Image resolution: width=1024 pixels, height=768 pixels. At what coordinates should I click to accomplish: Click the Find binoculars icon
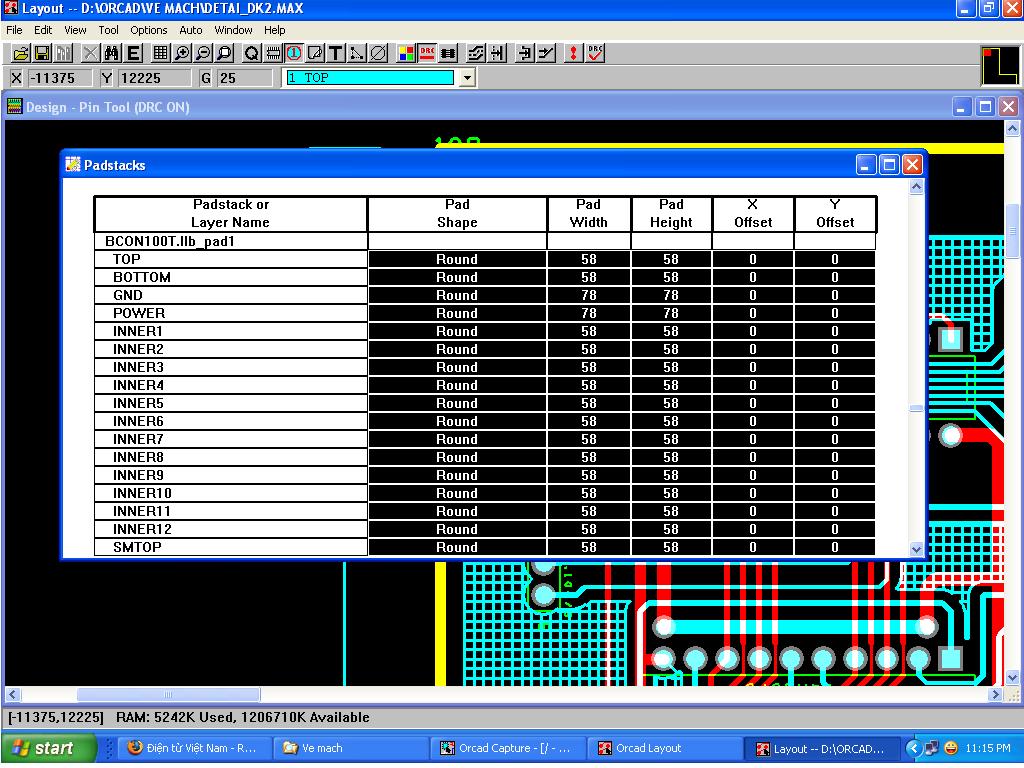[112, 54]
